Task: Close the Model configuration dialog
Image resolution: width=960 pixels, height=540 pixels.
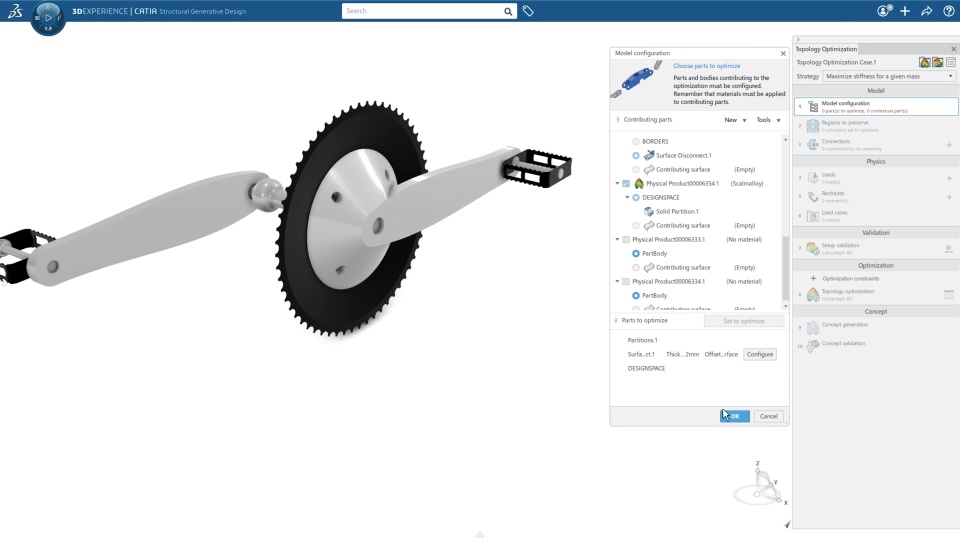Action: coord(783,53)
